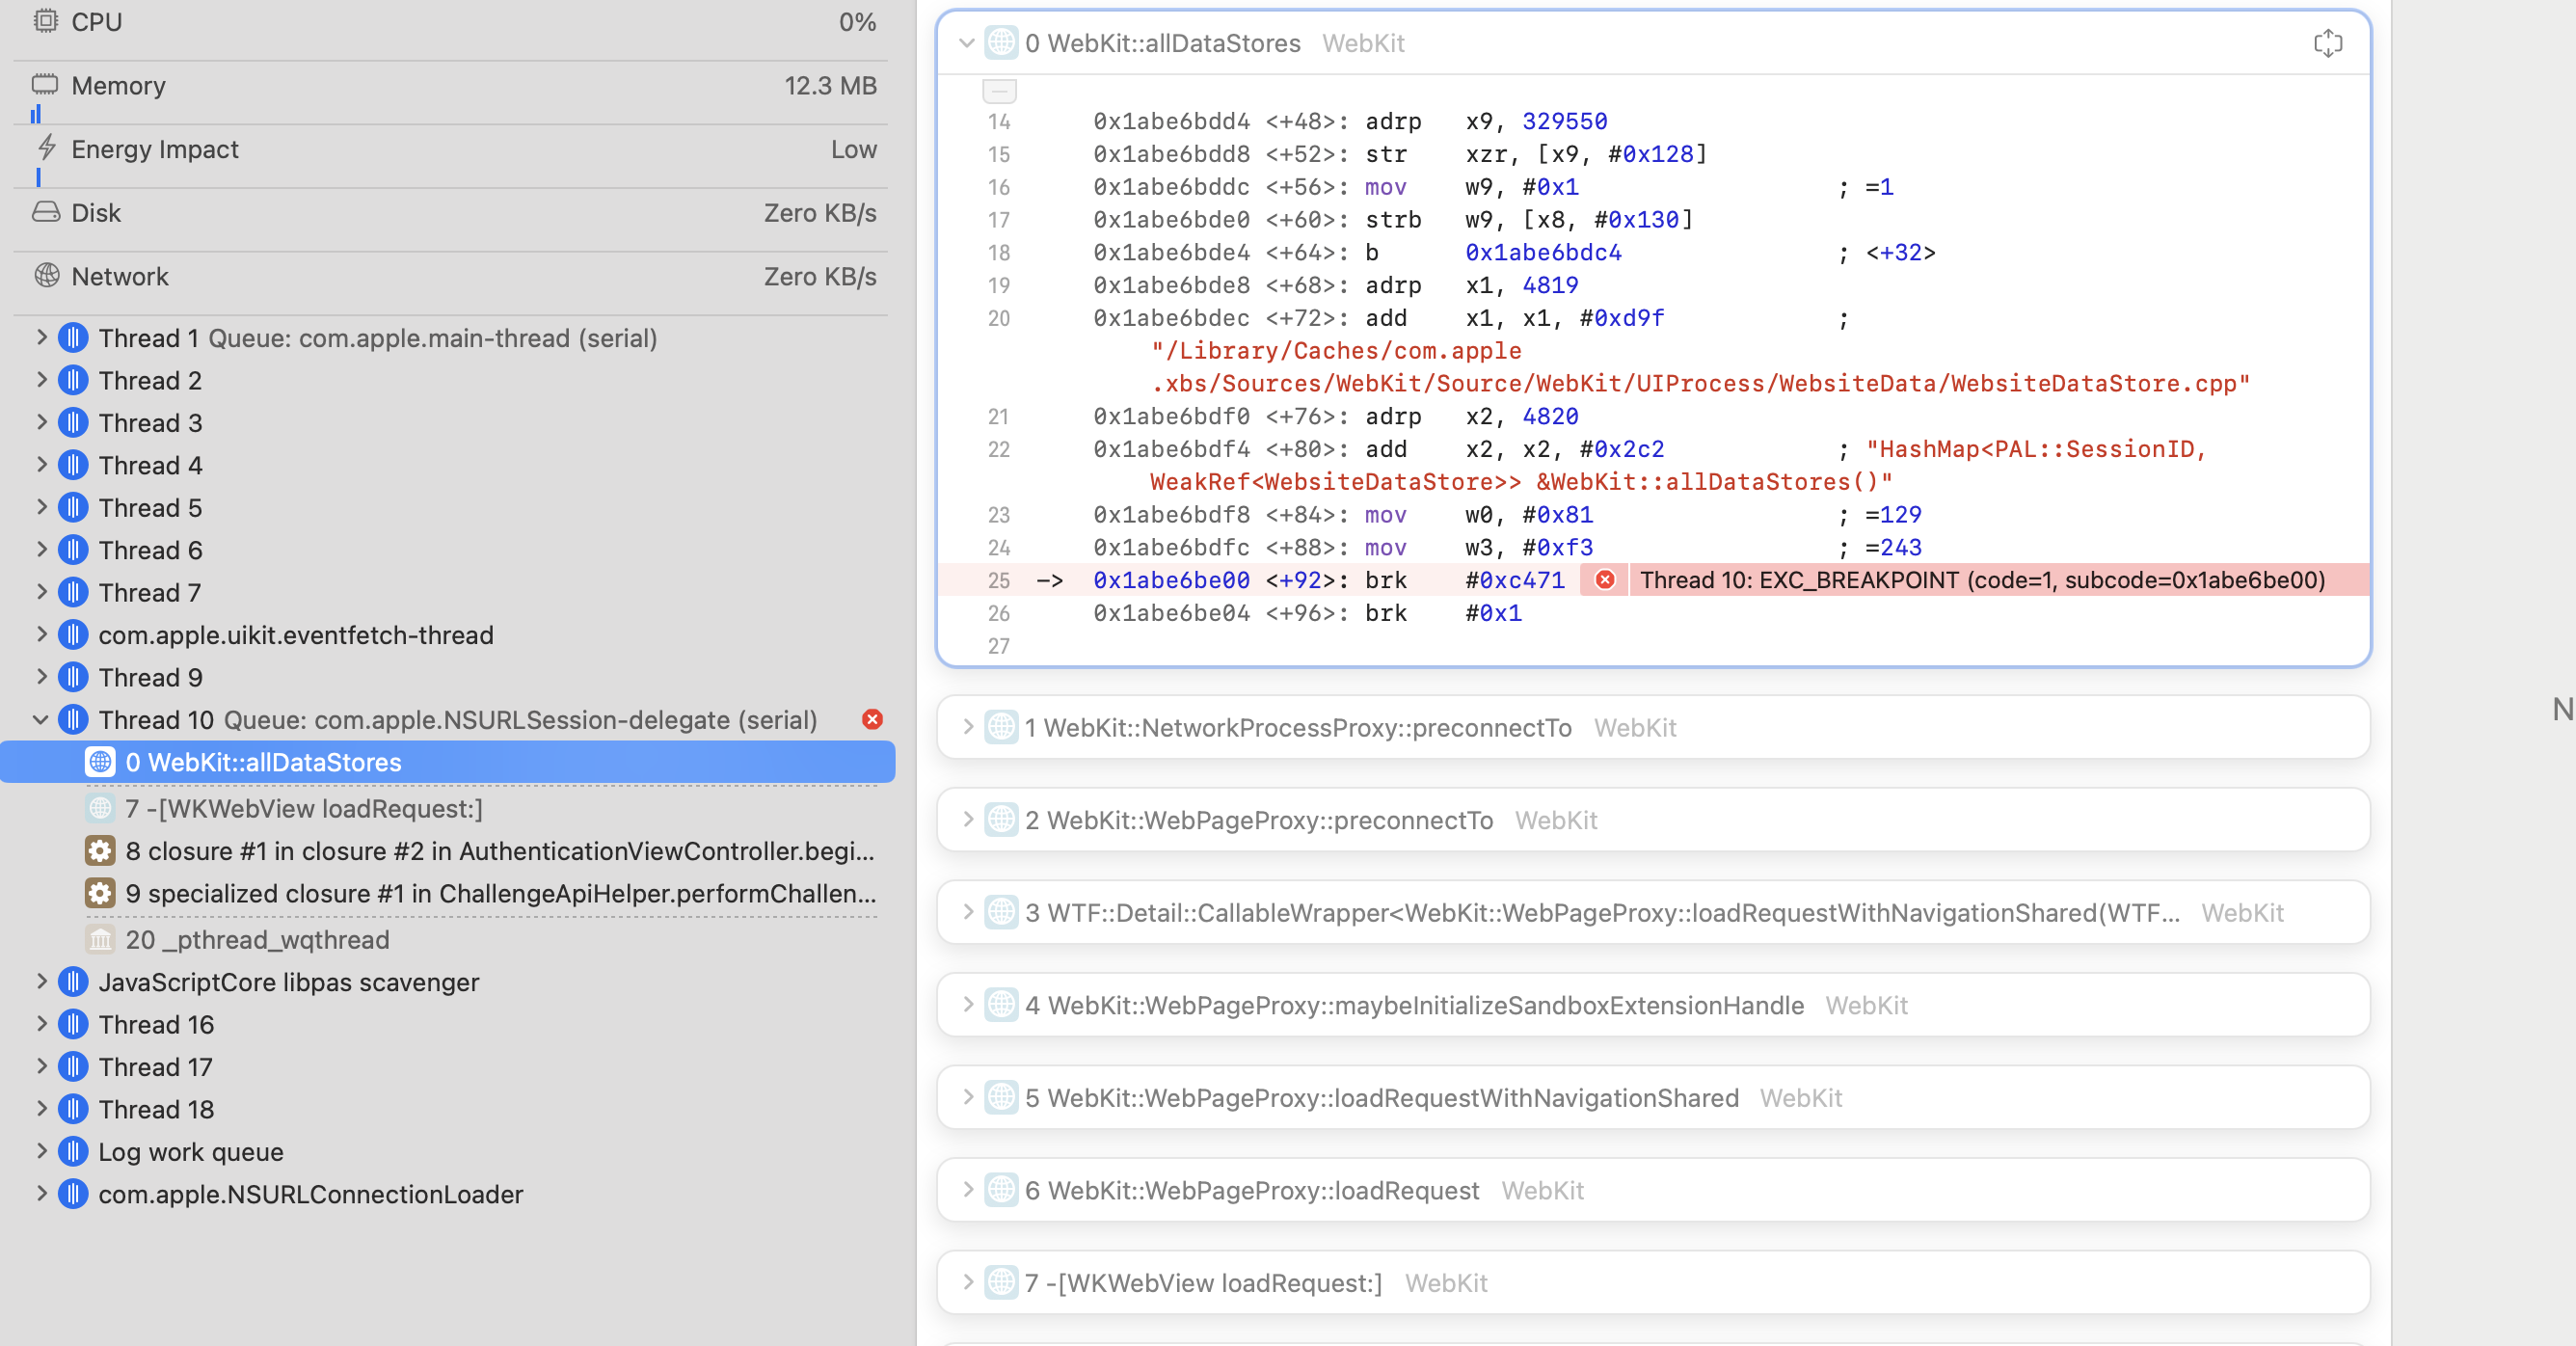Click the CPU gauge icon
This screenshot has width=2576, height=1346.
pyautogui.click(x=46, y=21)
